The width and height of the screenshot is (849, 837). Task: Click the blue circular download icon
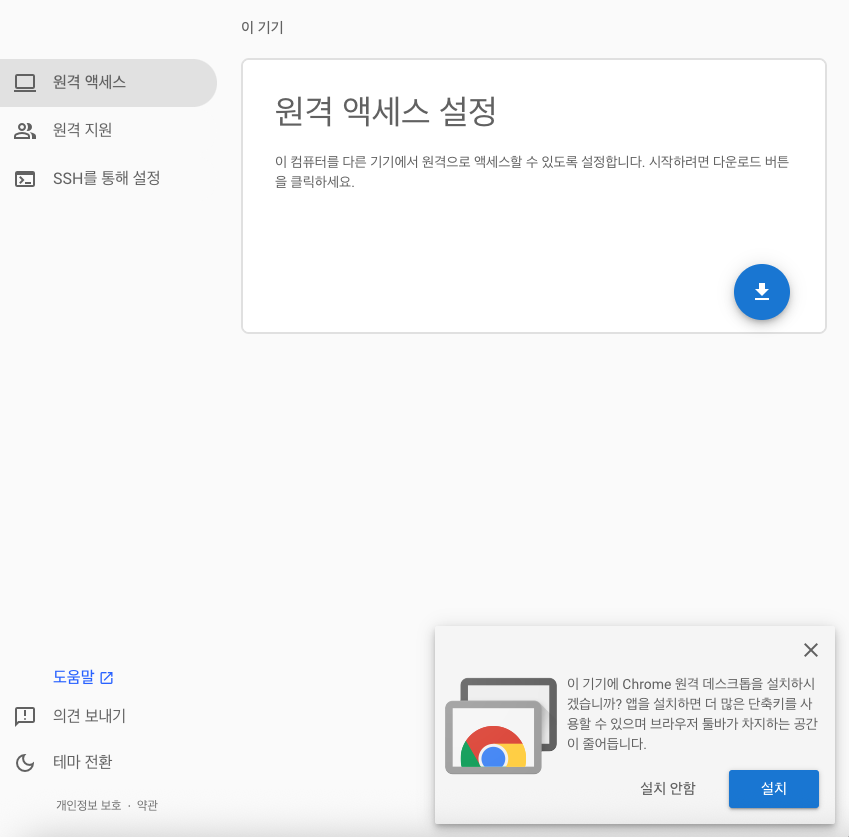coord(761,292)
